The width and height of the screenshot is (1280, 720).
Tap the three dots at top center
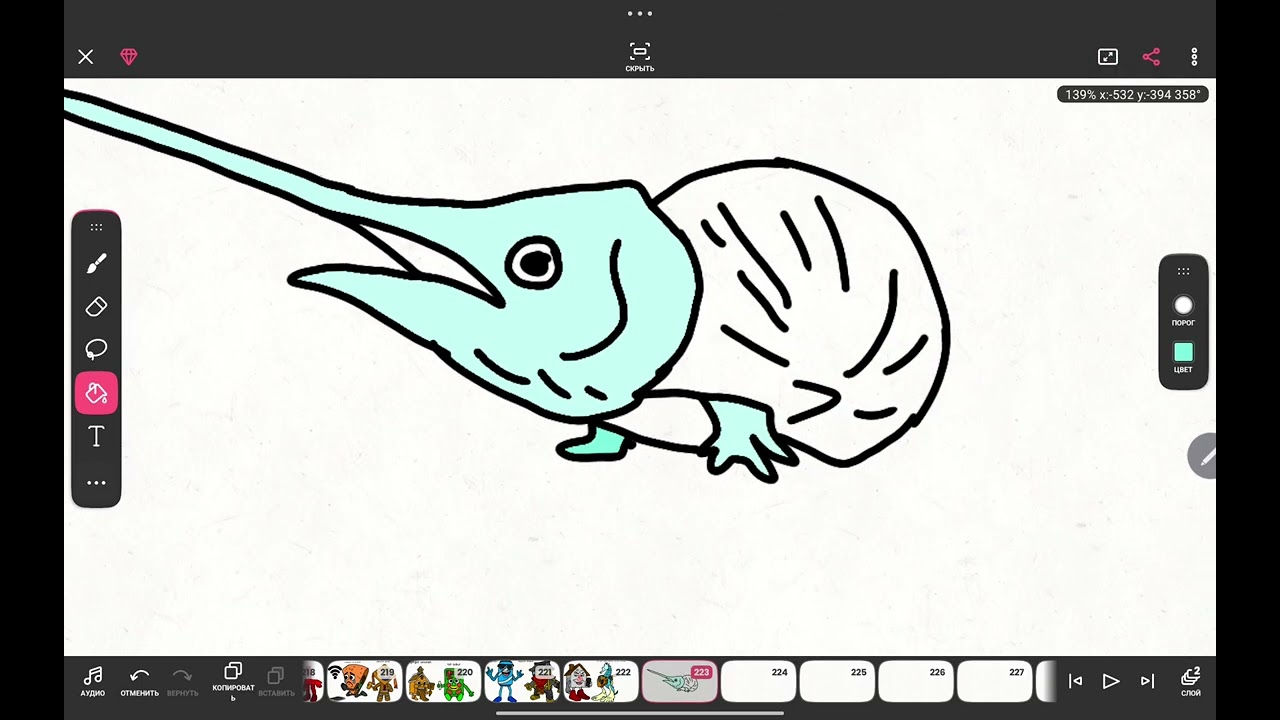(x=640, y=14)
